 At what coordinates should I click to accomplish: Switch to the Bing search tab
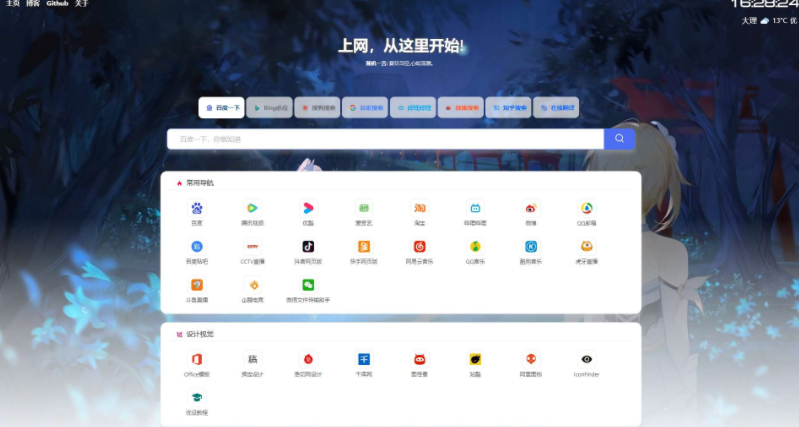coord(268,107)
